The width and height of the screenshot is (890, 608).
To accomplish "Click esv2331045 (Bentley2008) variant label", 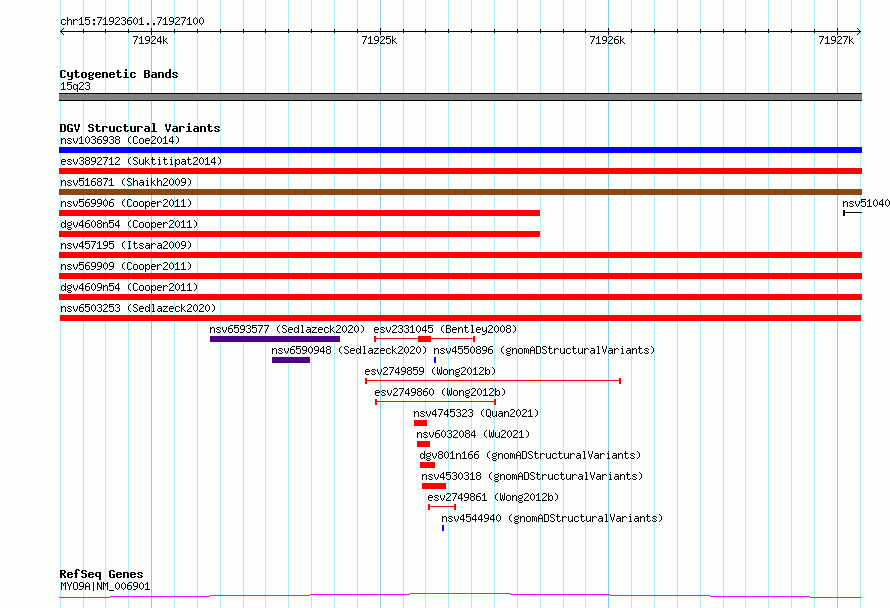I will [445, 329].
